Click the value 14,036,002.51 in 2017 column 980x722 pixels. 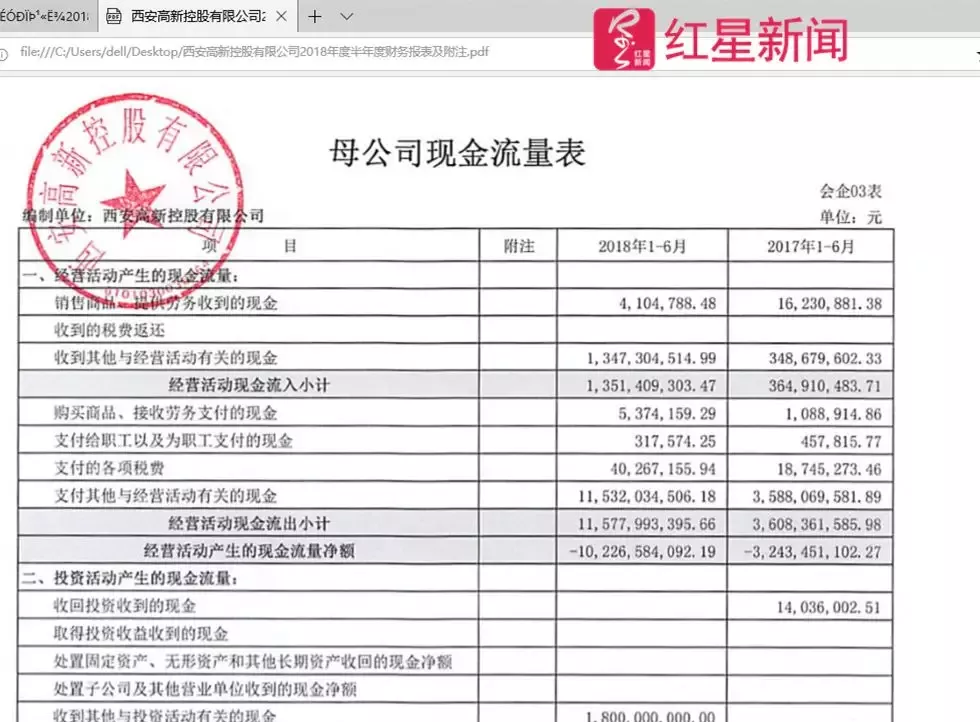coord(829,606)
